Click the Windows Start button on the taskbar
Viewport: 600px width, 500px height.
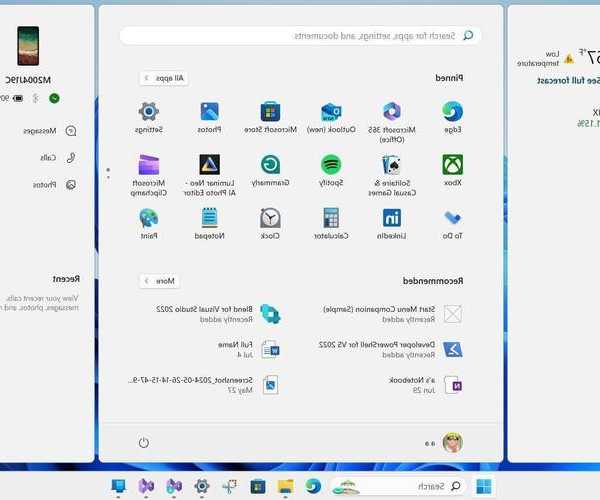pyautogui.click(x=484, y=486)
